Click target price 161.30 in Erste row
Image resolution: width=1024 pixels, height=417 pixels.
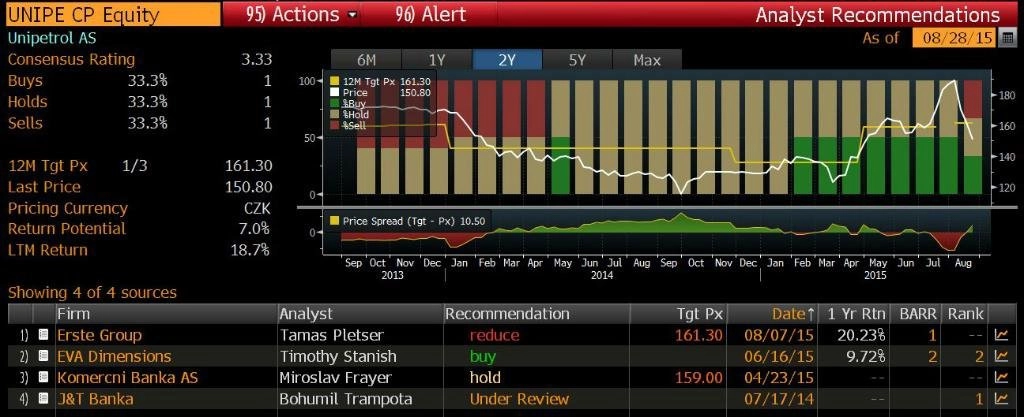tap(700, 335)
